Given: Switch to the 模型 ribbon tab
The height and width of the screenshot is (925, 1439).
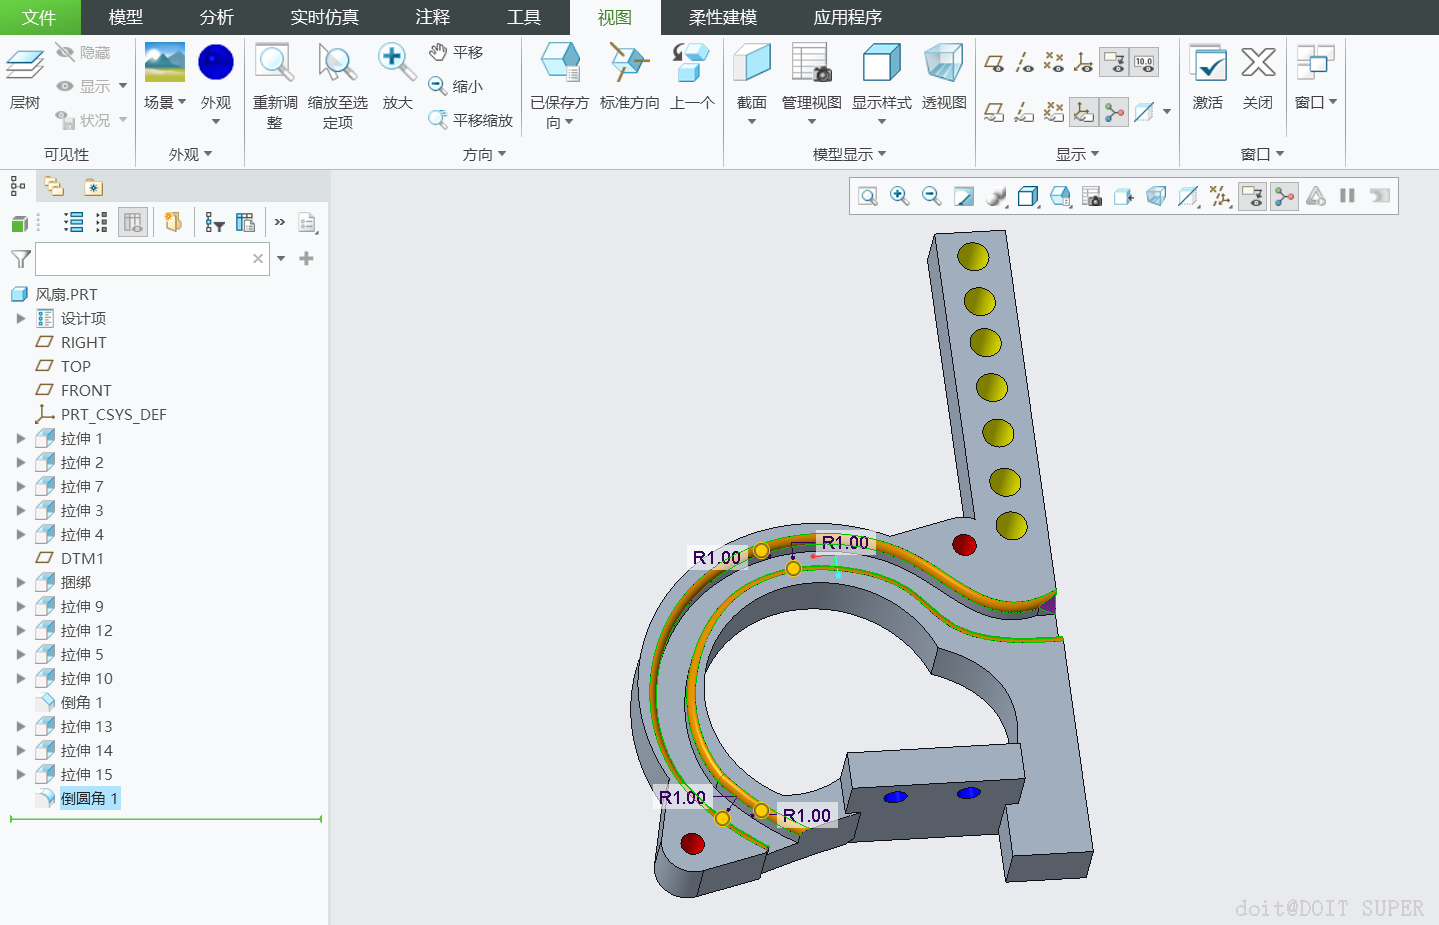Looking at the screenshot, I should 125,17.
